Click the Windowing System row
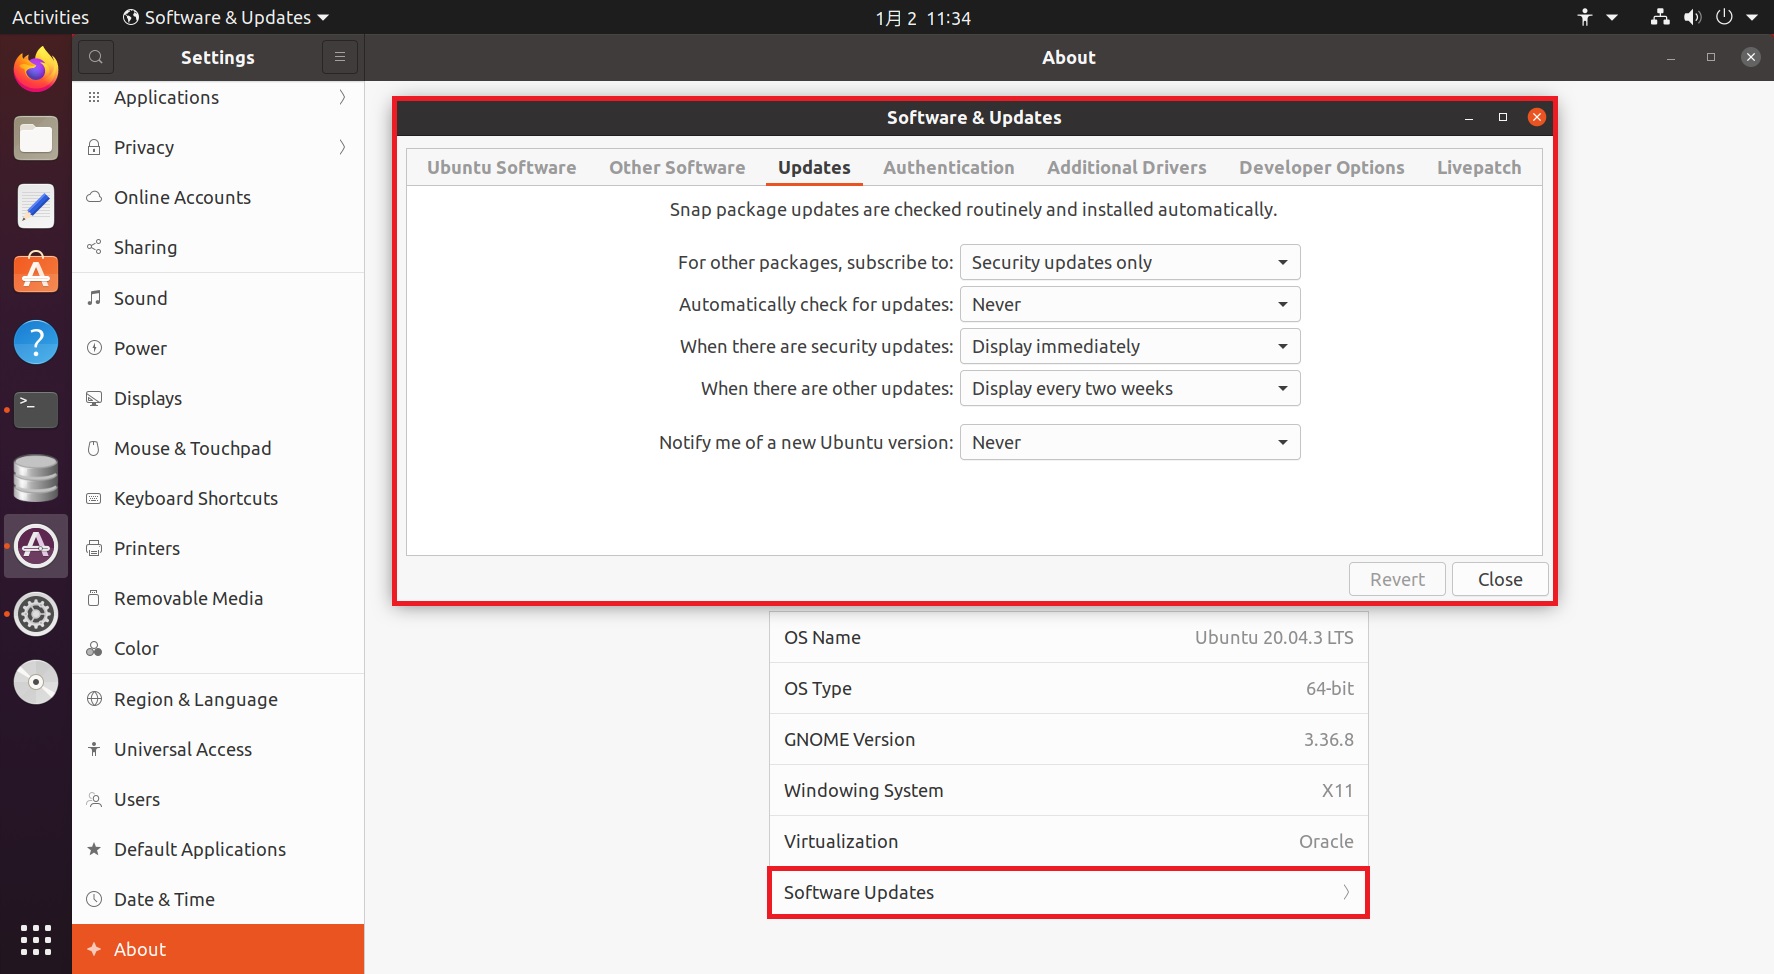This screenshot has height=974, width=1774. pyautogui.click(x=1068, y=790)
